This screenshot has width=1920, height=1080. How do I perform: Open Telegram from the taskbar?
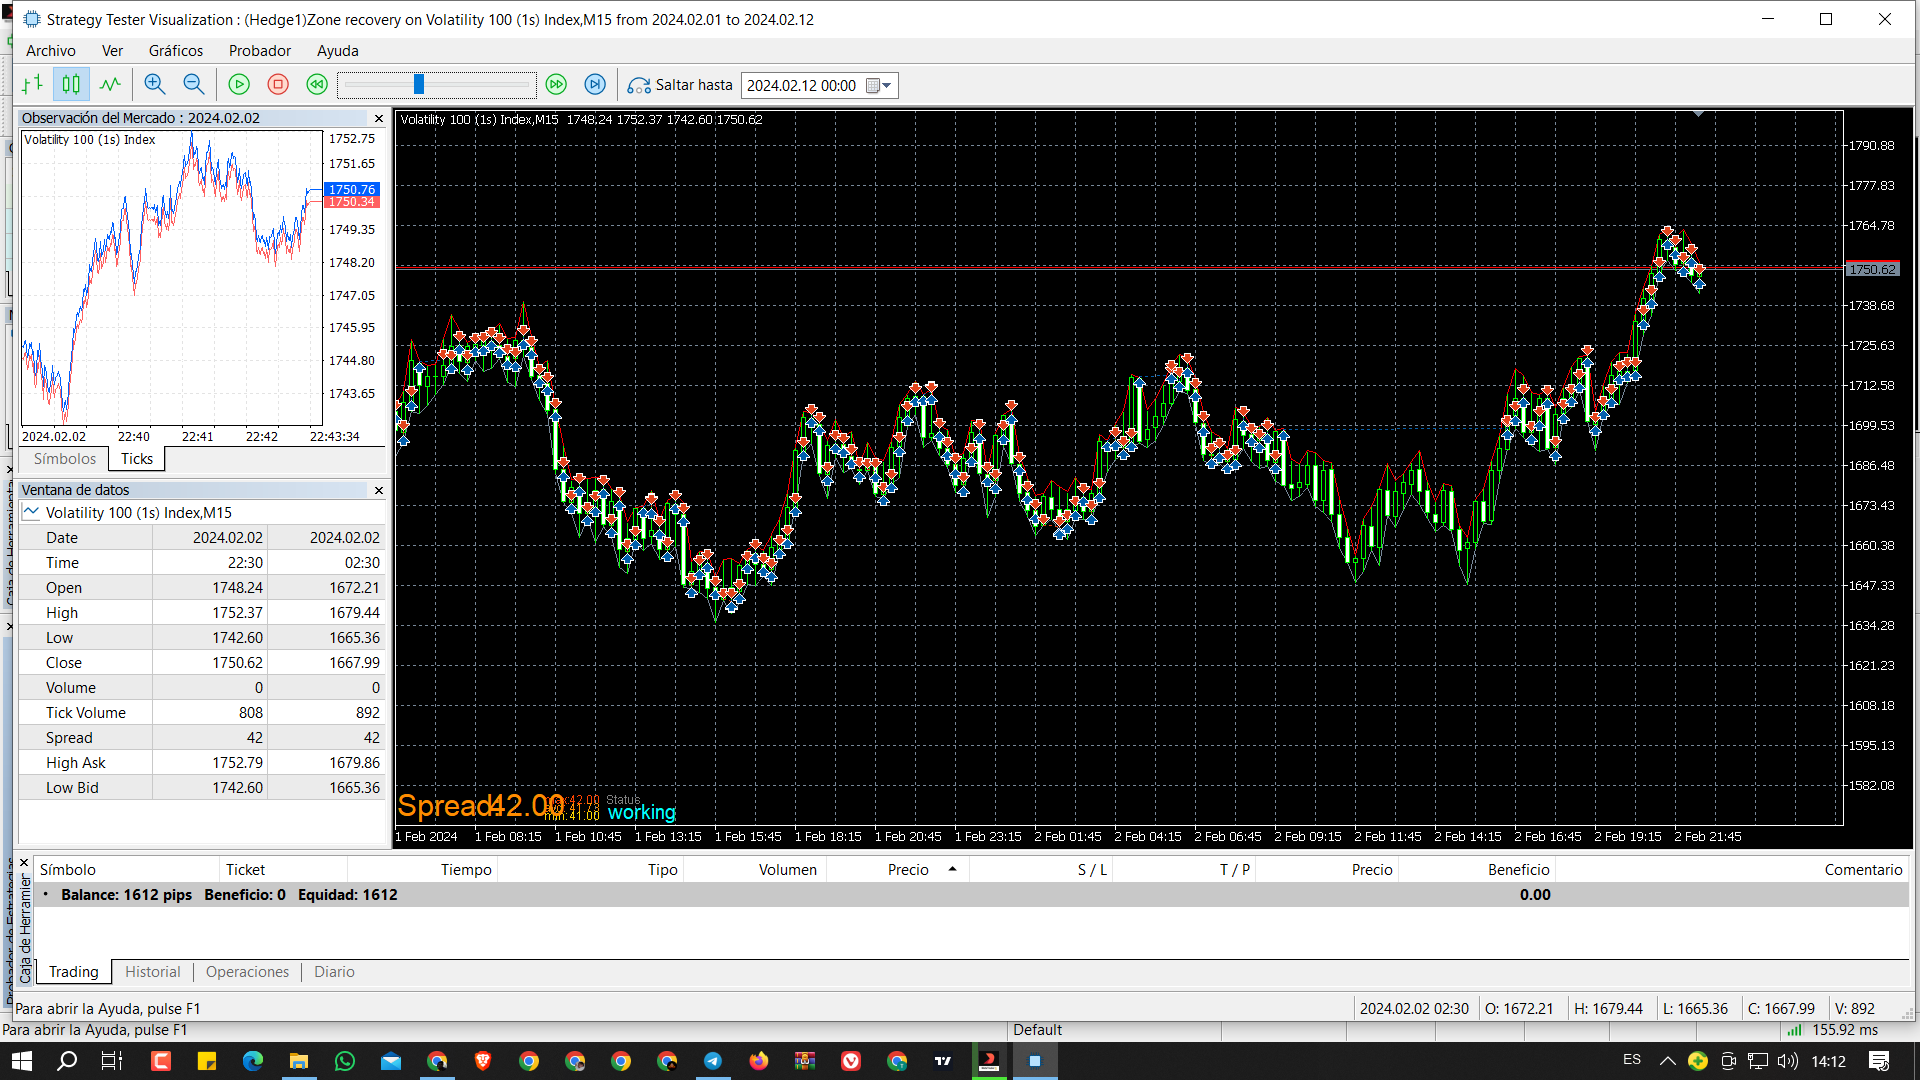pos(713,1061)
